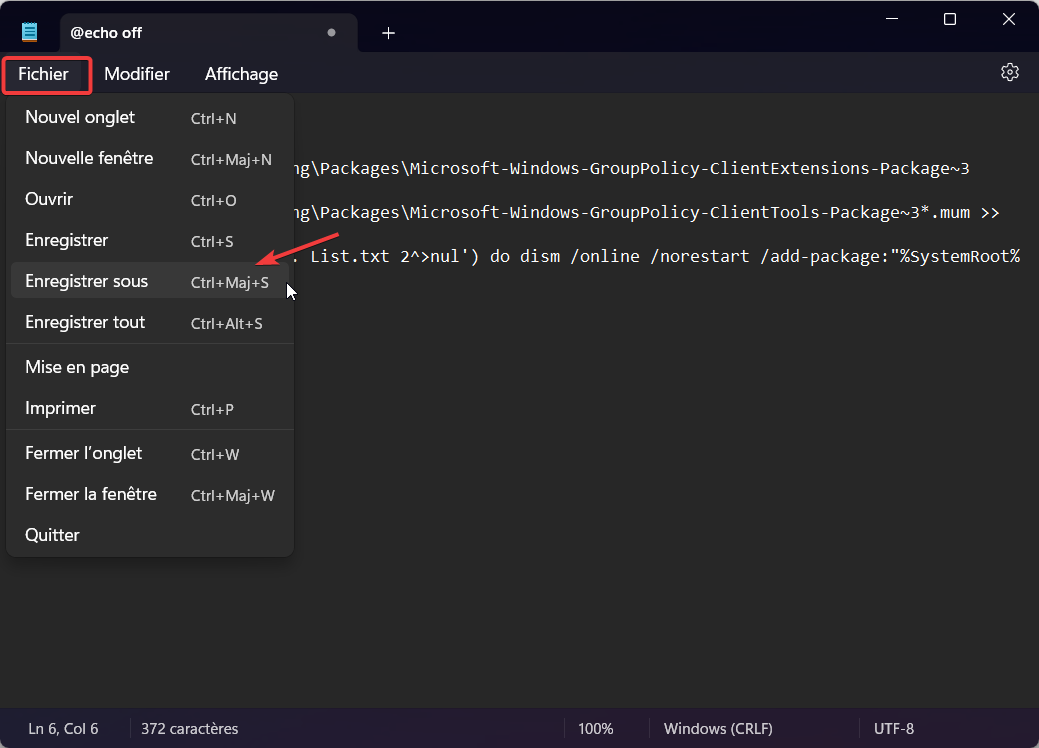1039x748 pixels.
Task: Click the Windows (CRLF) line ending indicator
Action: coord(718,729)
